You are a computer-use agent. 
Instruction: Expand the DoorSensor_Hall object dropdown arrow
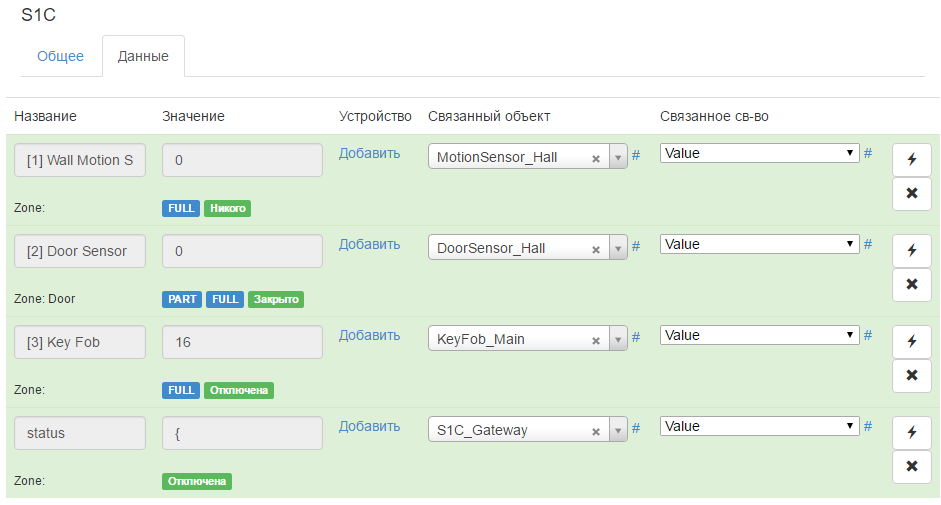coord(618,249)
